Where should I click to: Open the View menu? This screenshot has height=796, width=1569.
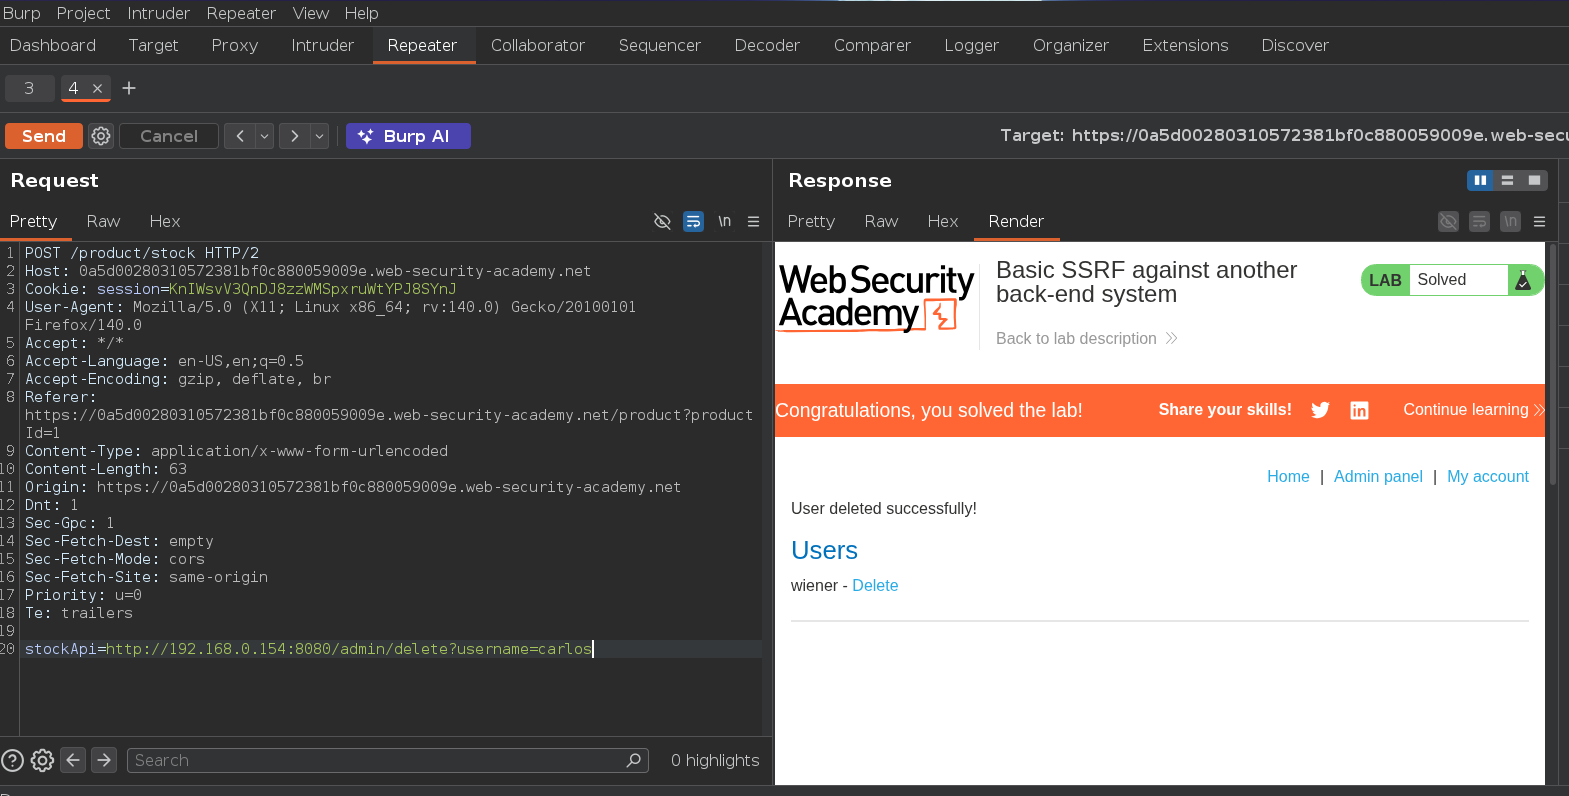(x=311, y=13)
